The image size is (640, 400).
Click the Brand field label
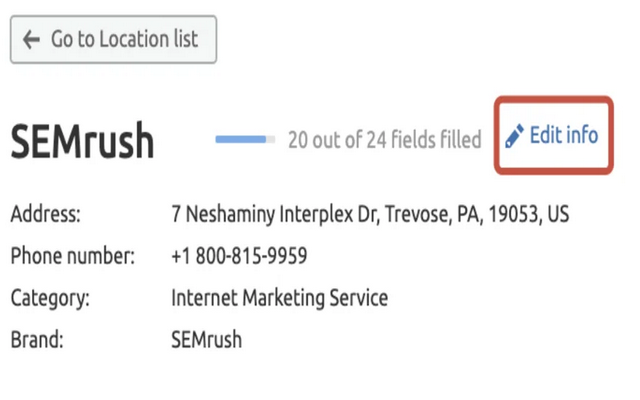[x=37, y=340]
